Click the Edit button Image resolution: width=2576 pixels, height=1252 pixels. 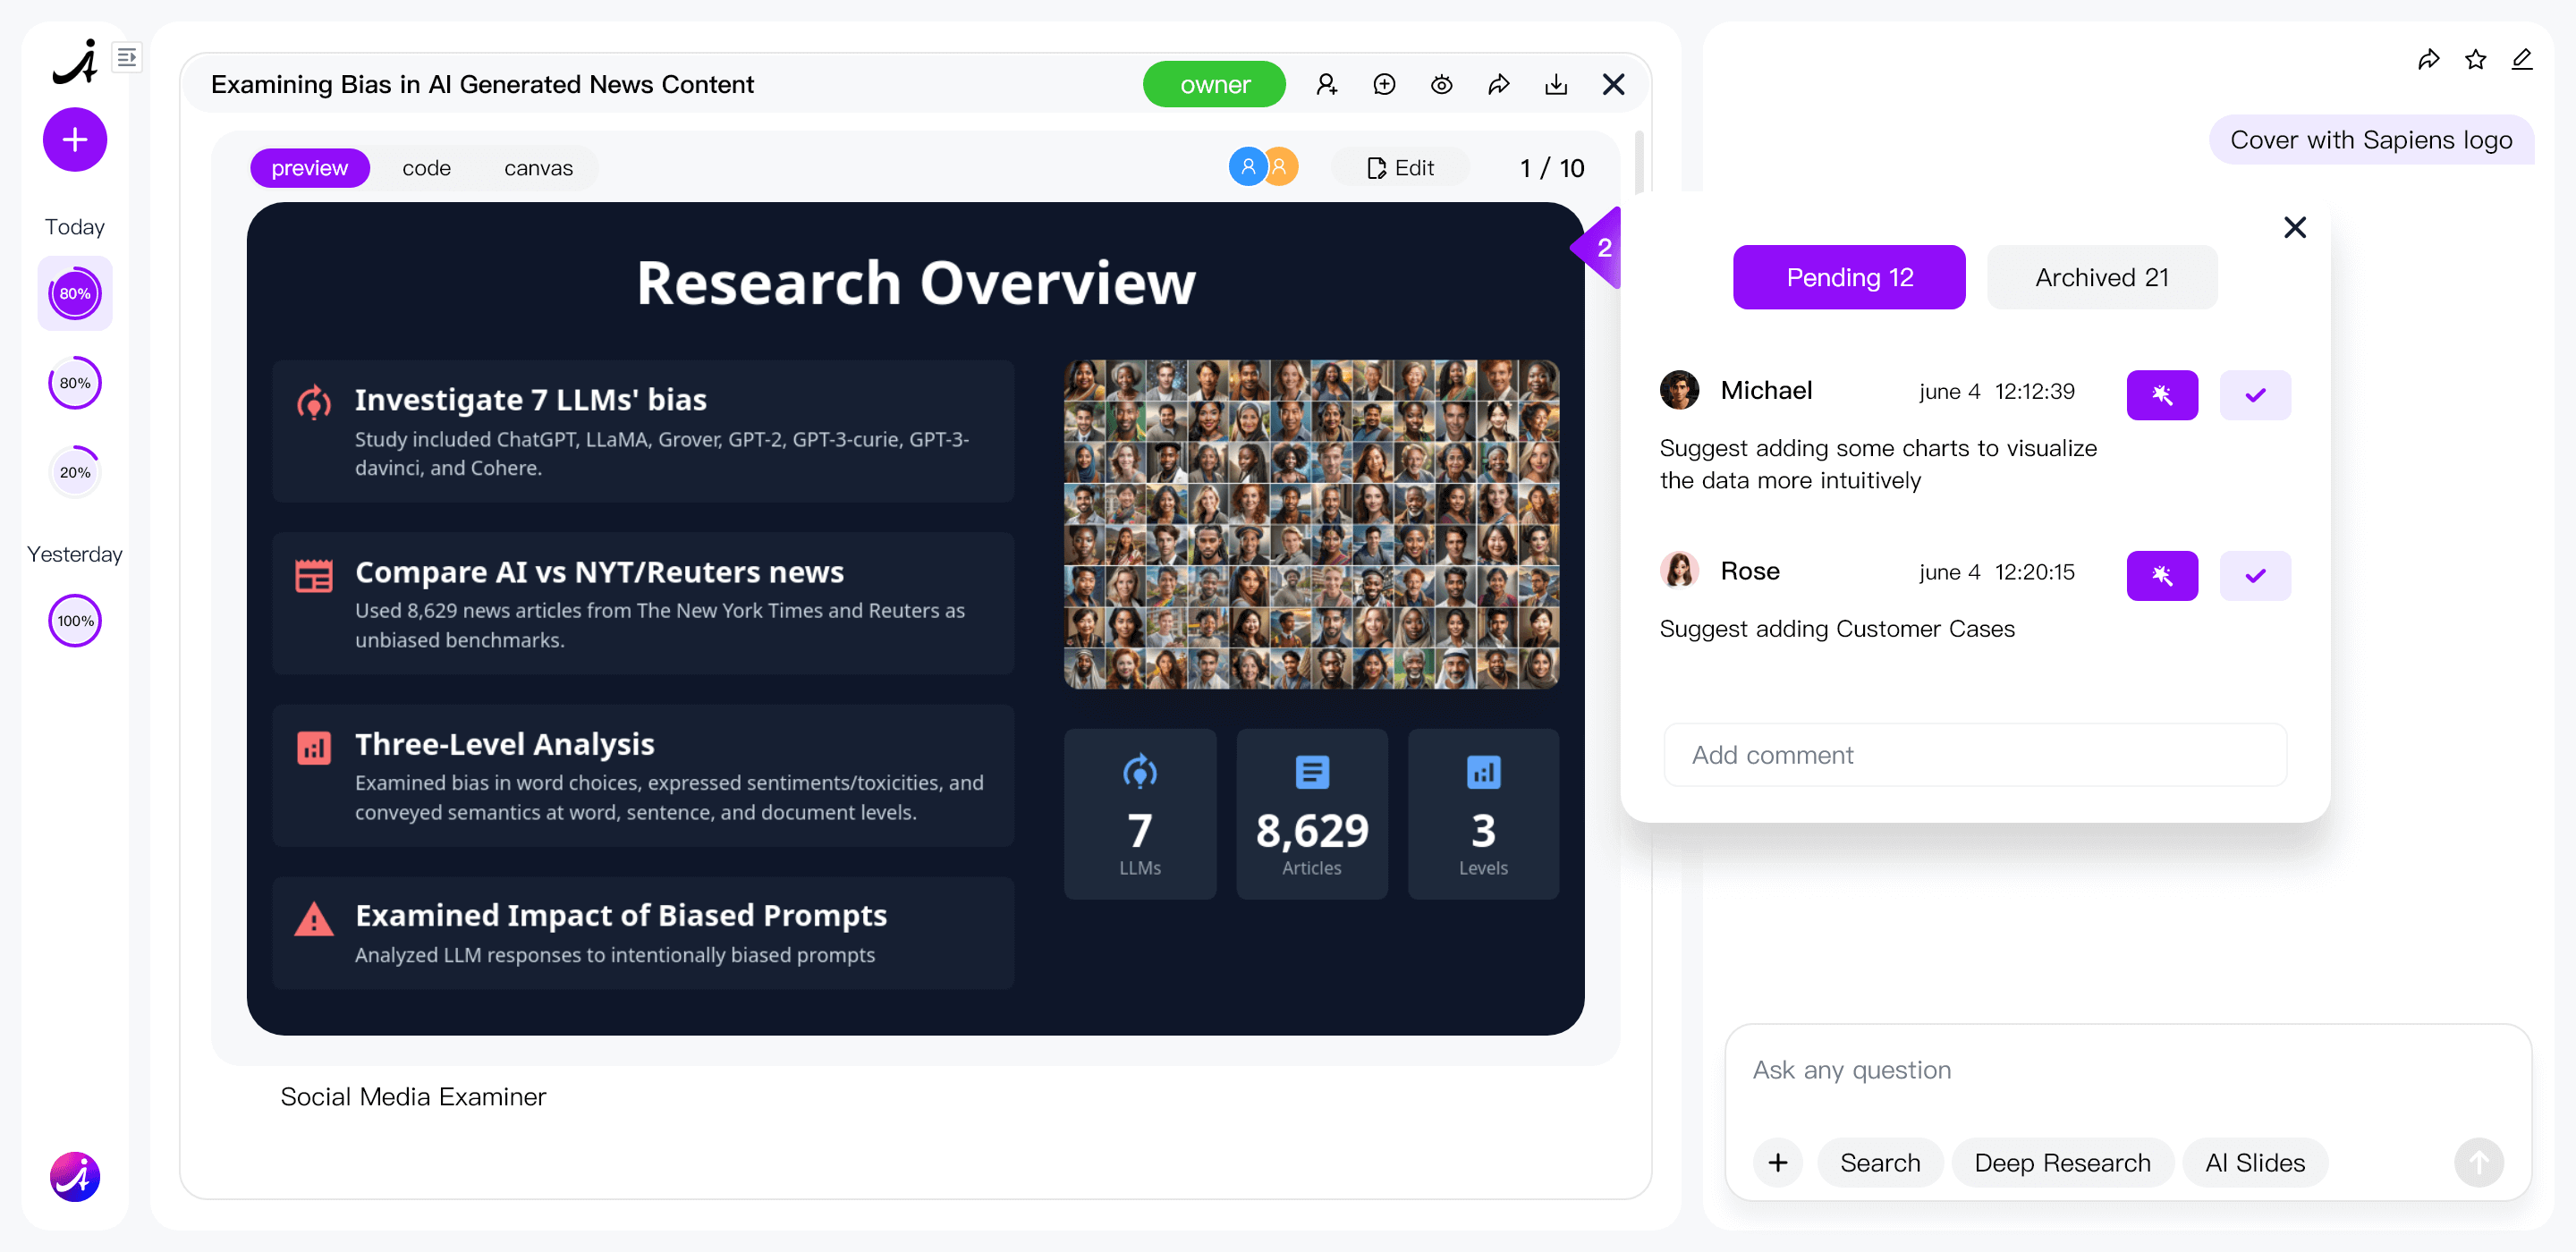click(x=1400, y=168)
